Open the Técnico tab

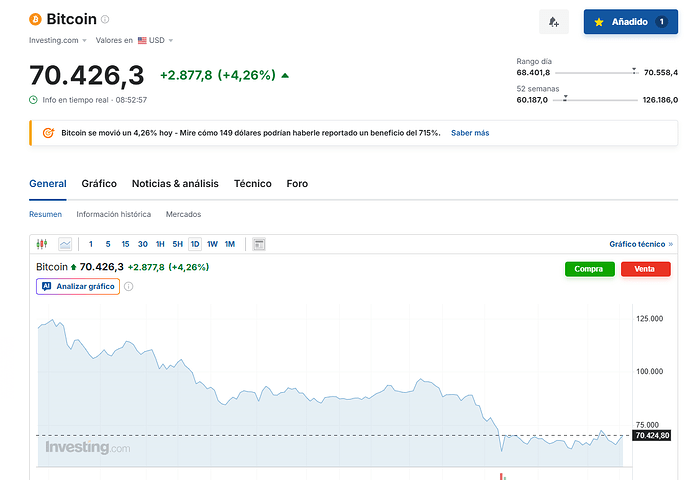[x=253, y=183]
